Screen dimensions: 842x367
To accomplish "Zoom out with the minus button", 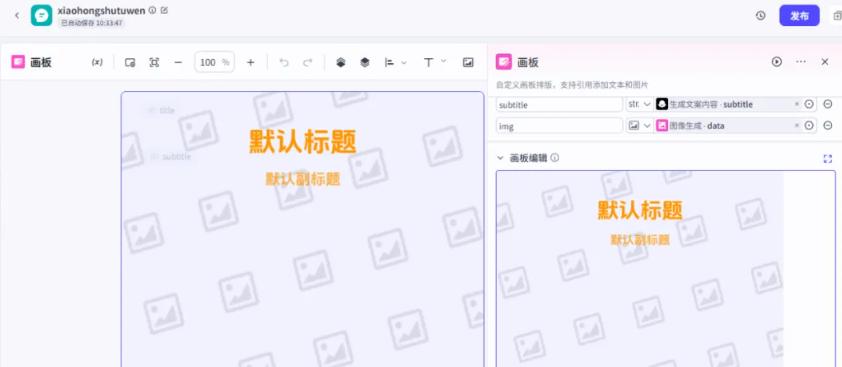I will point(178,62).
